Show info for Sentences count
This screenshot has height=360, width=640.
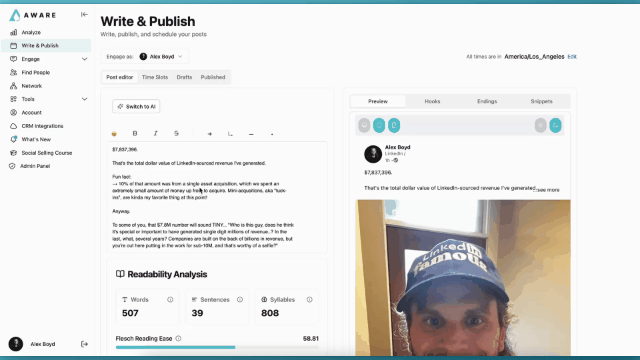pos(240,300)
